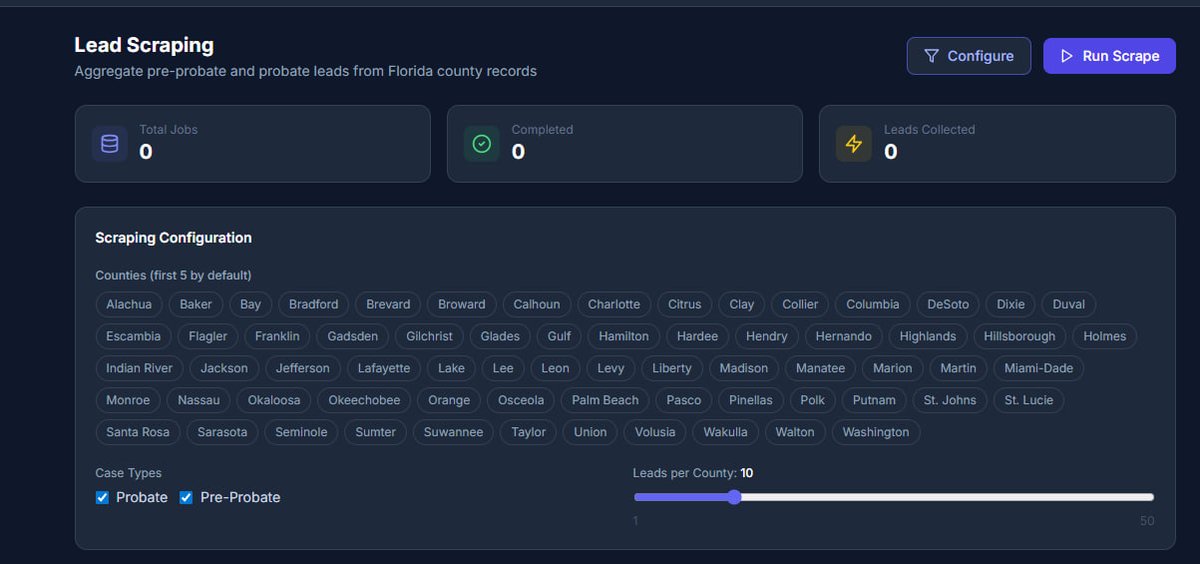Click the Highlands county chip
The width and height of the screenshot is (1200, 564).
click(928, 336)
